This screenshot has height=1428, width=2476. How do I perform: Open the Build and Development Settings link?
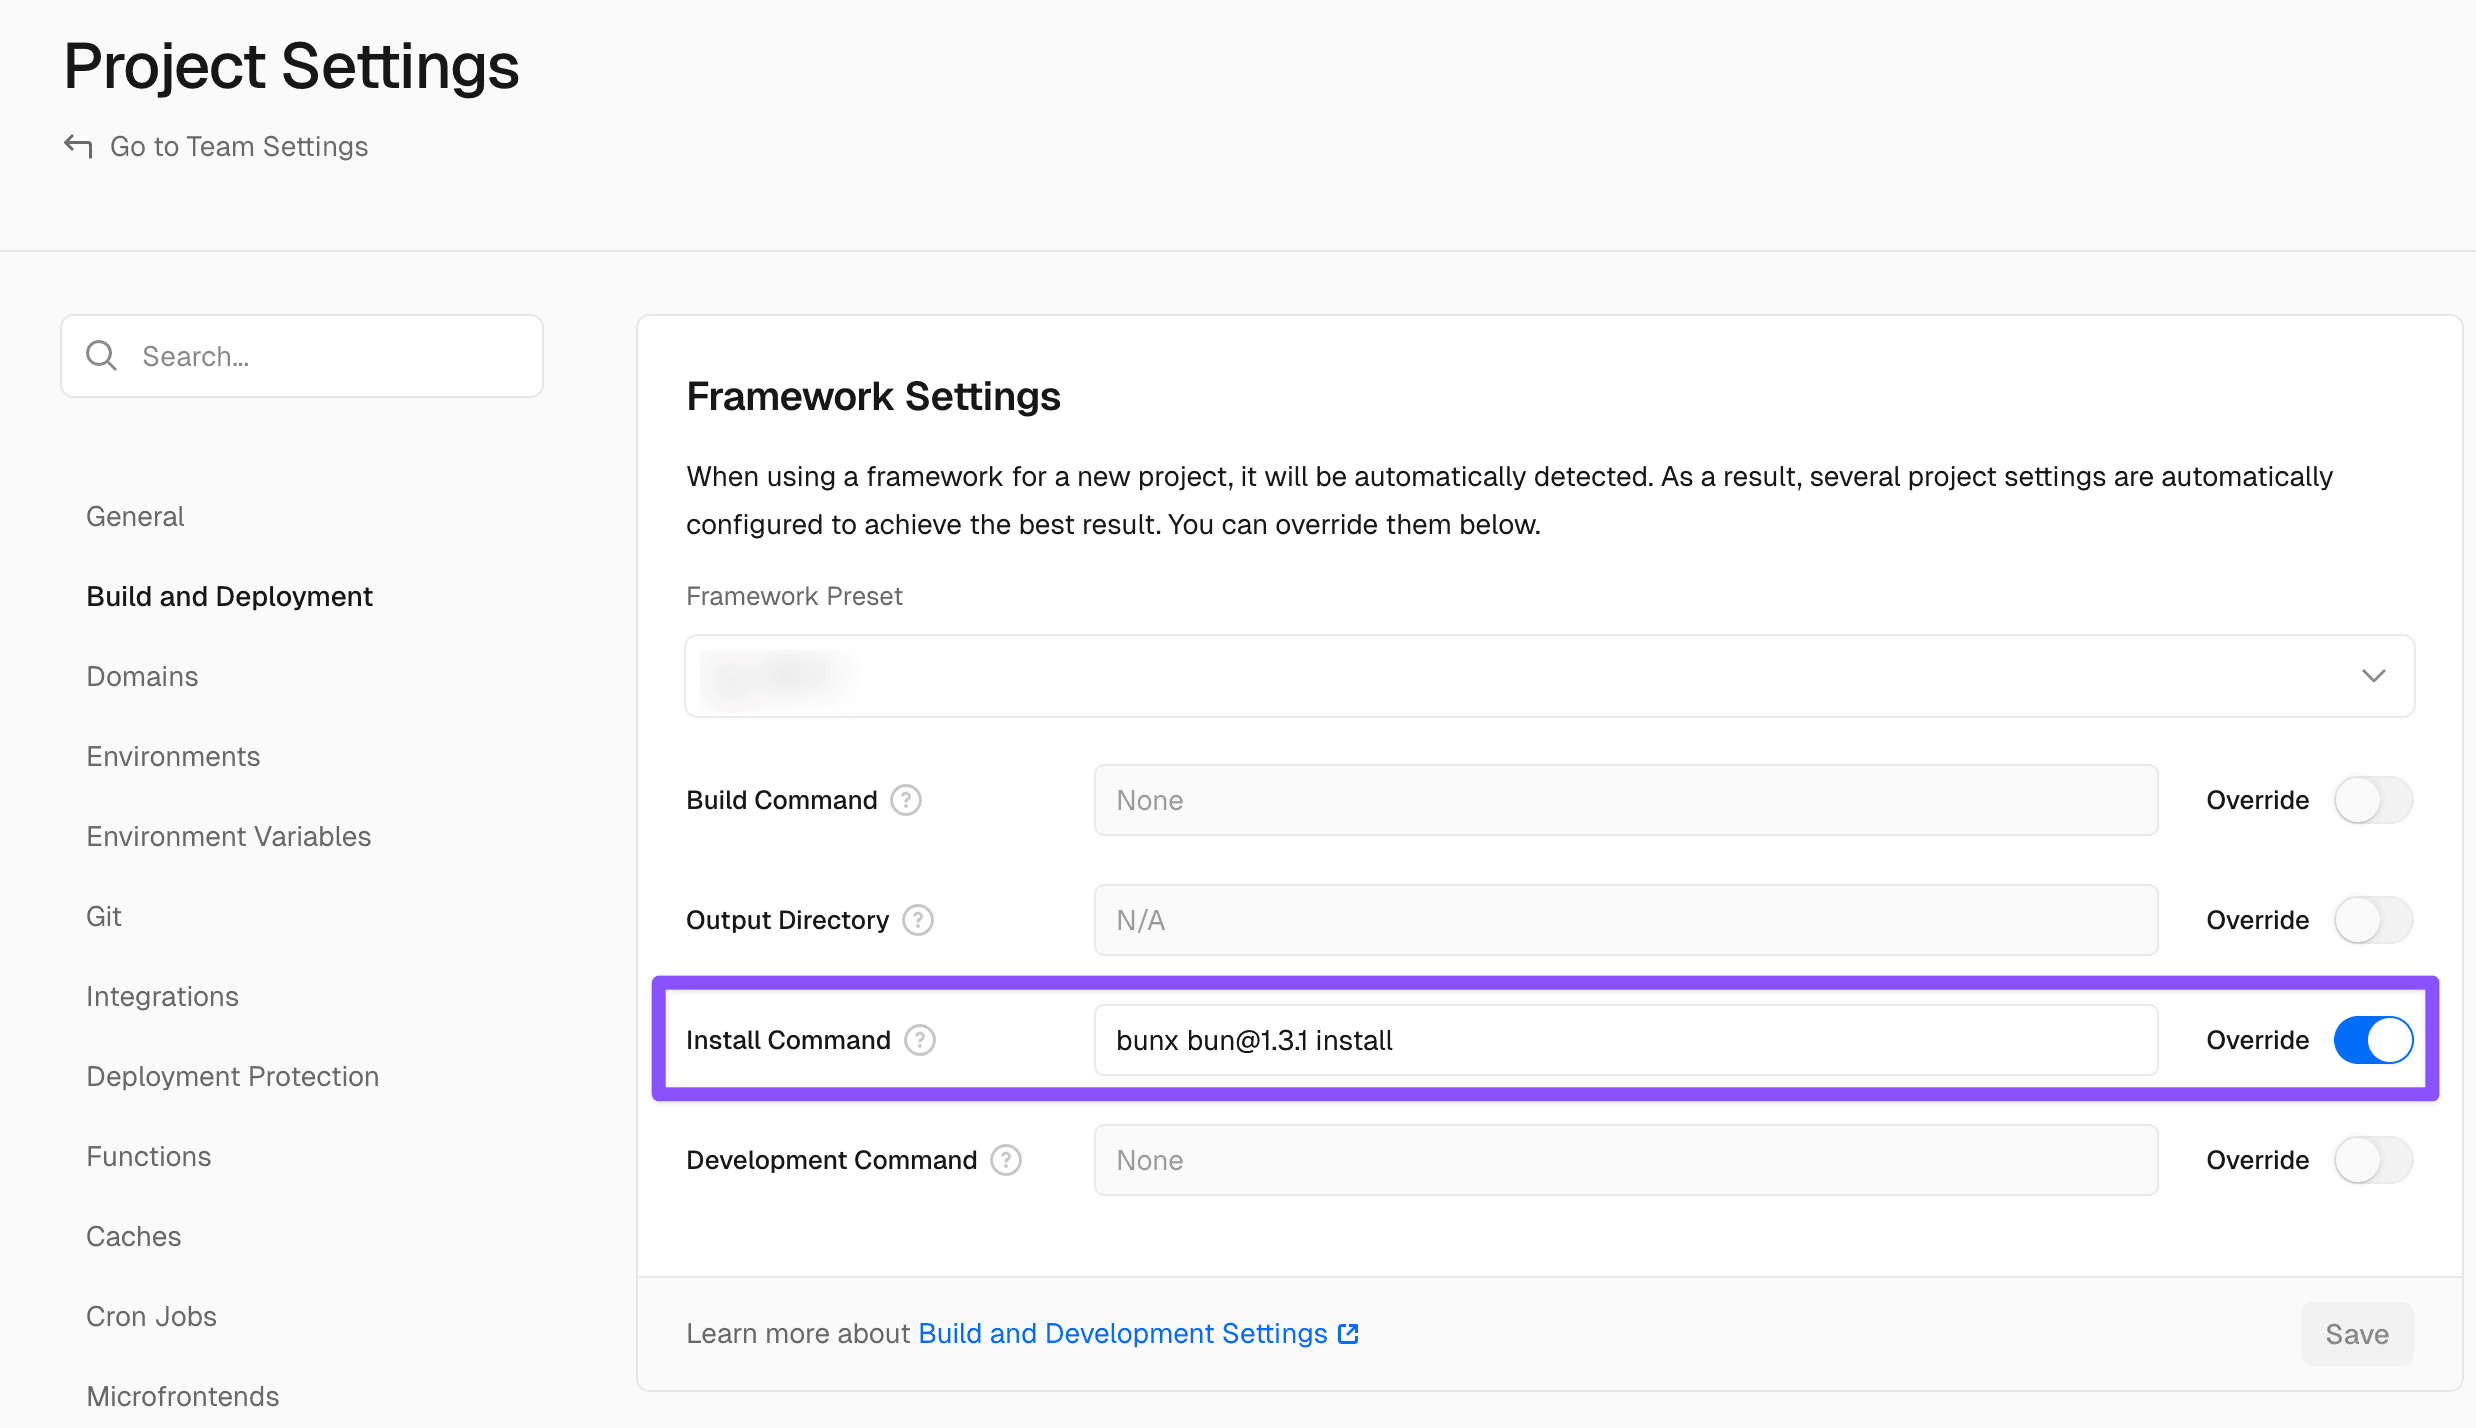(1122, 1334)
